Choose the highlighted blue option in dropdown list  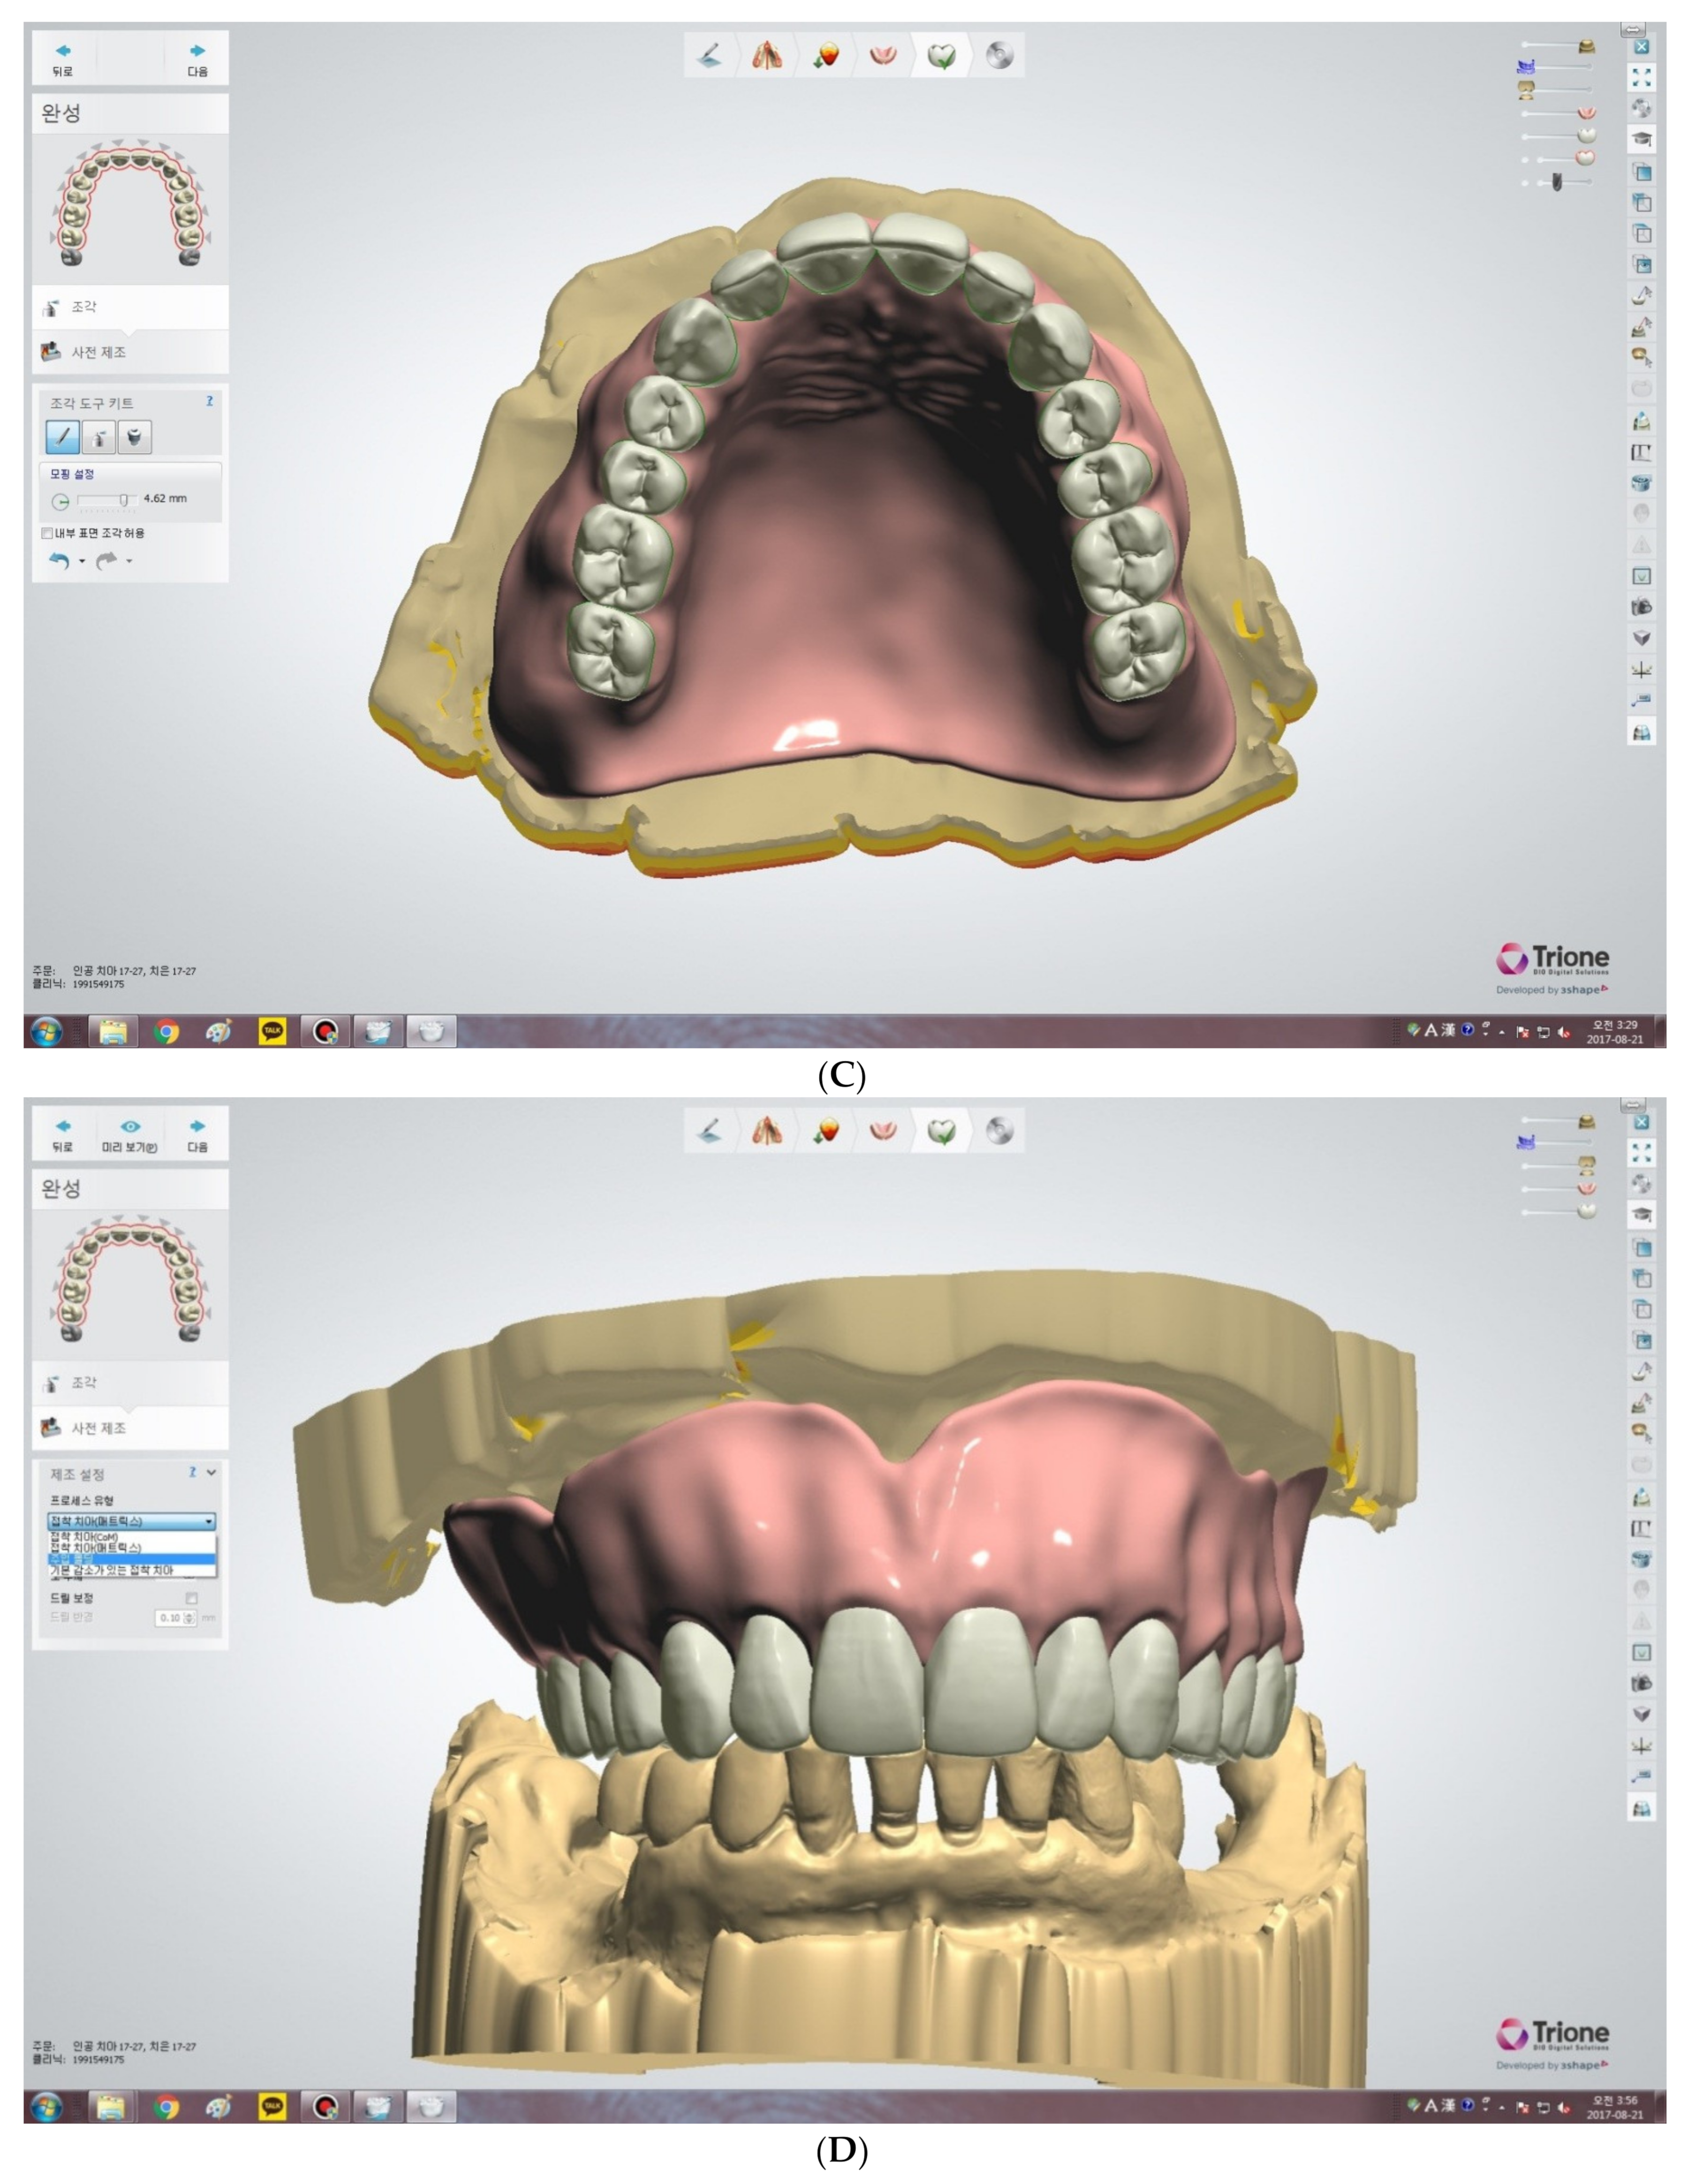(x=131, y=1559)
